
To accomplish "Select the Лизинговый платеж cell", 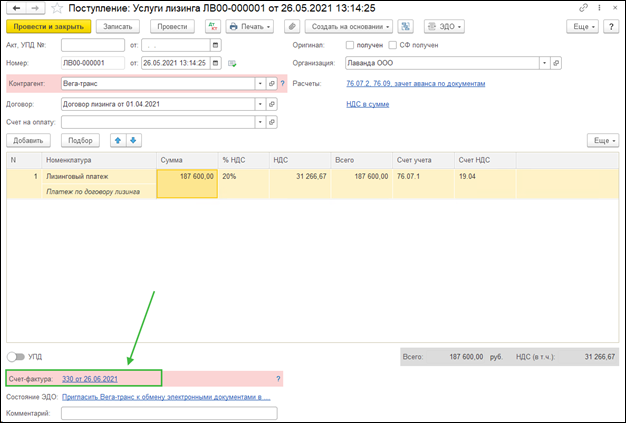I will pos(99,176).
